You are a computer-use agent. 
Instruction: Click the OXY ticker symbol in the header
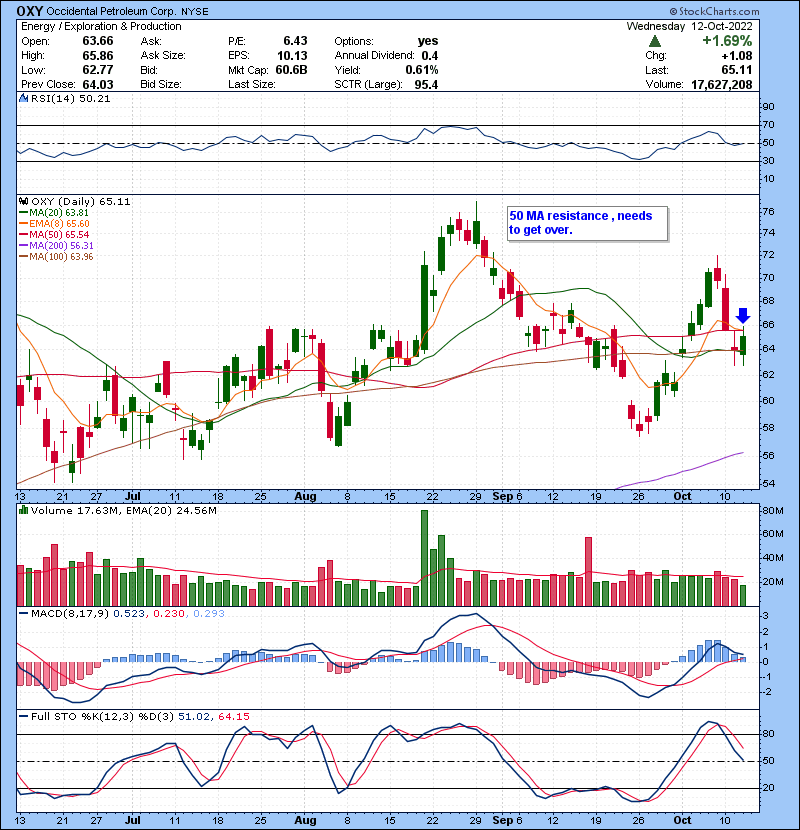[30, 11]
